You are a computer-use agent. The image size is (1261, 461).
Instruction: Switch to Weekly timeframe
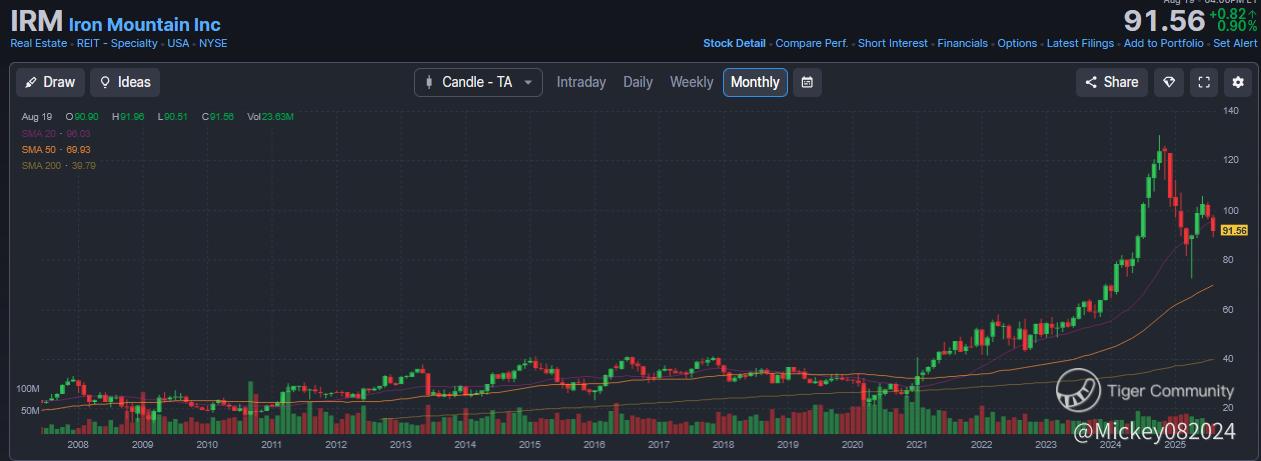pyautogui.click(x=691, y=82)
